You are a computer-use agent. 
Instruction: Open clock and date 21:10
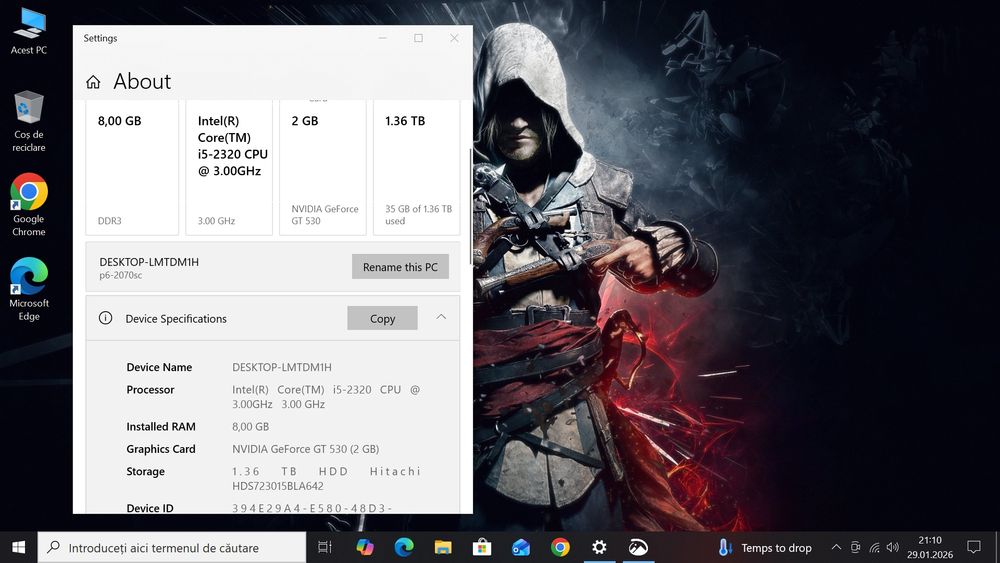point(930,547)
